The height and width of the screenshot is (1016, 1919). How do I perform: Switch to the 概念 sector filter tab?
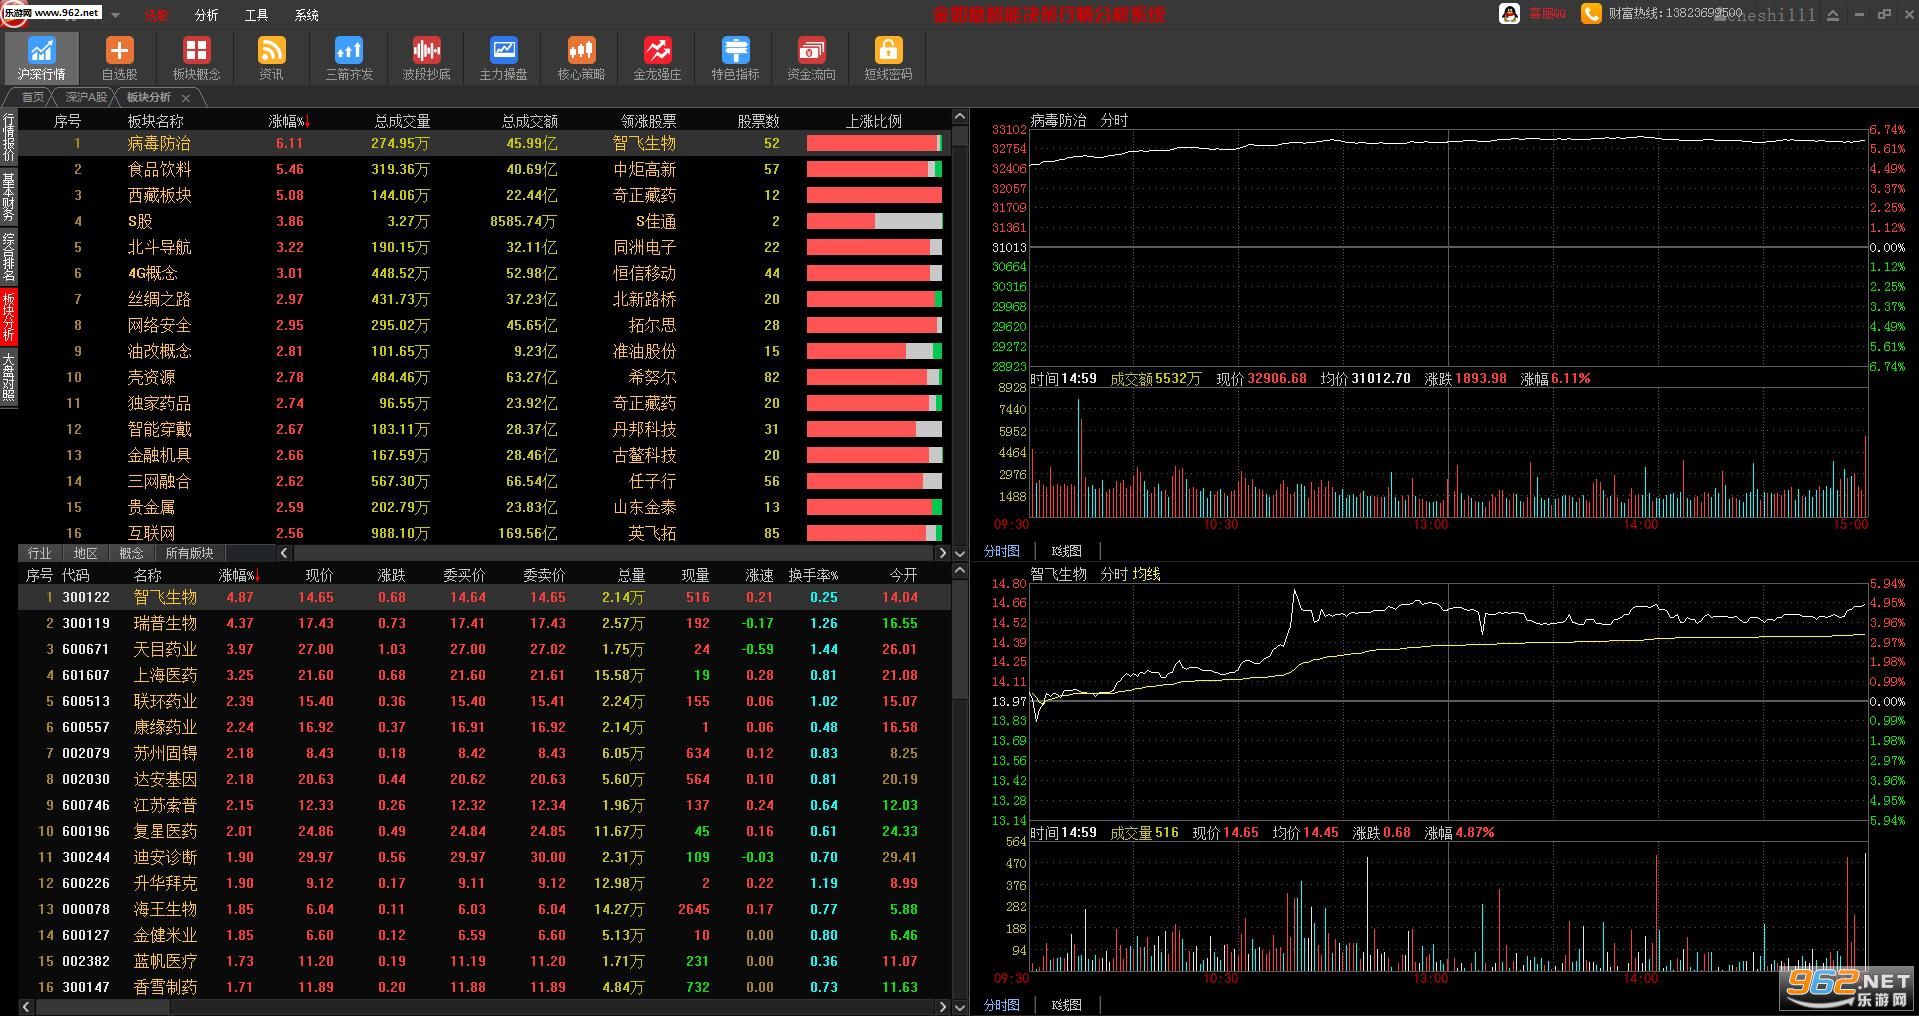131,553
